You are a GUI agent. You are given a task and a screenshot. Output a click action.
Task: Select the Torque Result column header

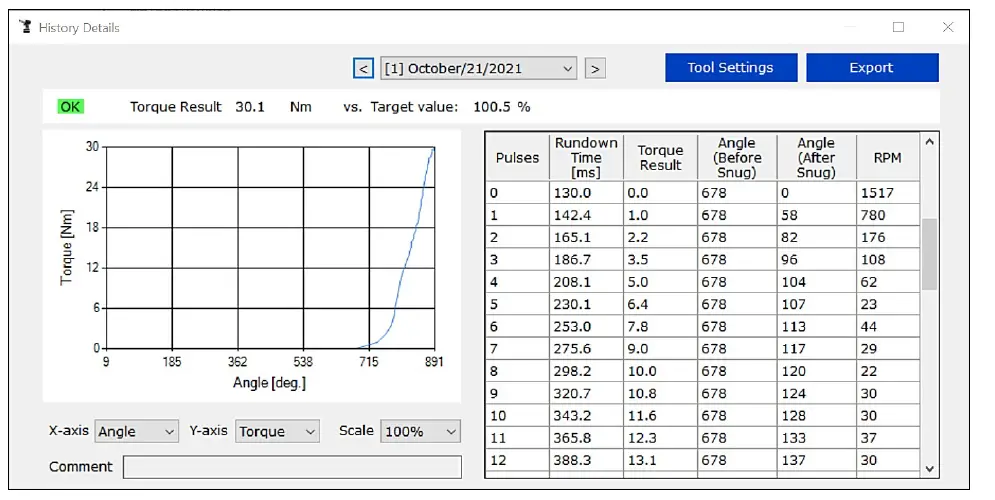(660, 157)
